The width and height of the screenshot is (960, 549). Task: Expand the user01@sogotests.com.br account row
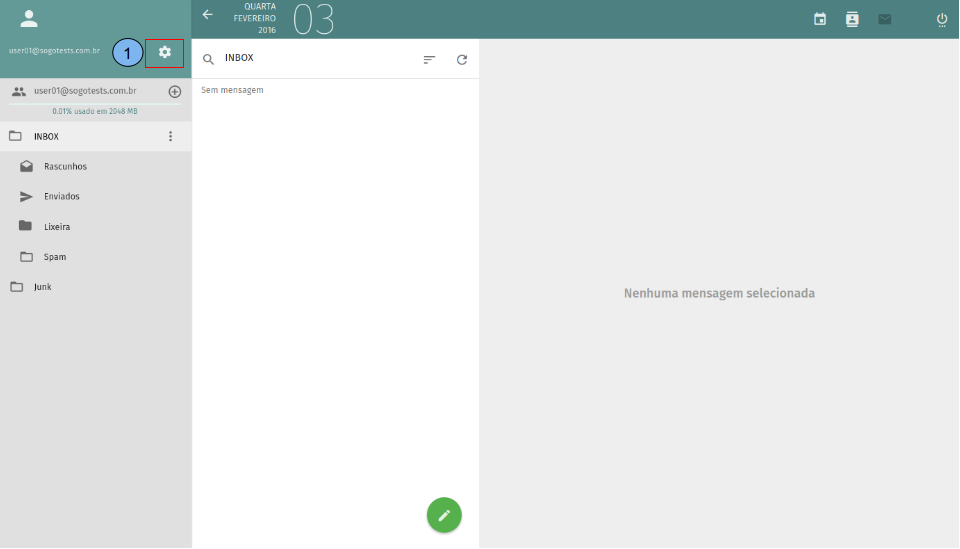[84, 91]
